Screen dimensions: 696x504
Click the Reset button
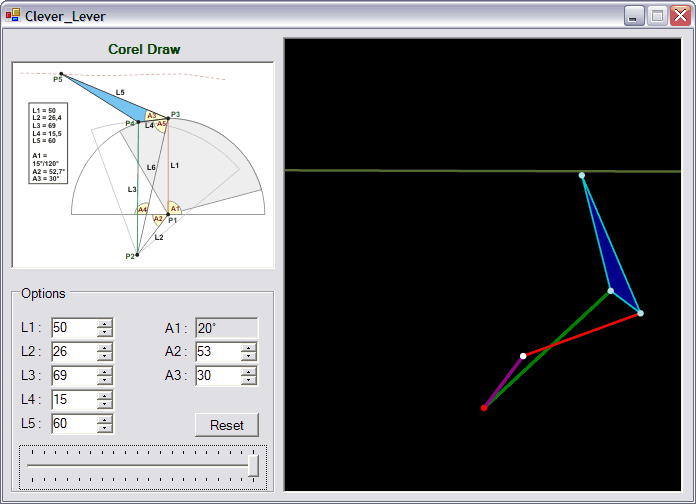(x=227, y=425)
